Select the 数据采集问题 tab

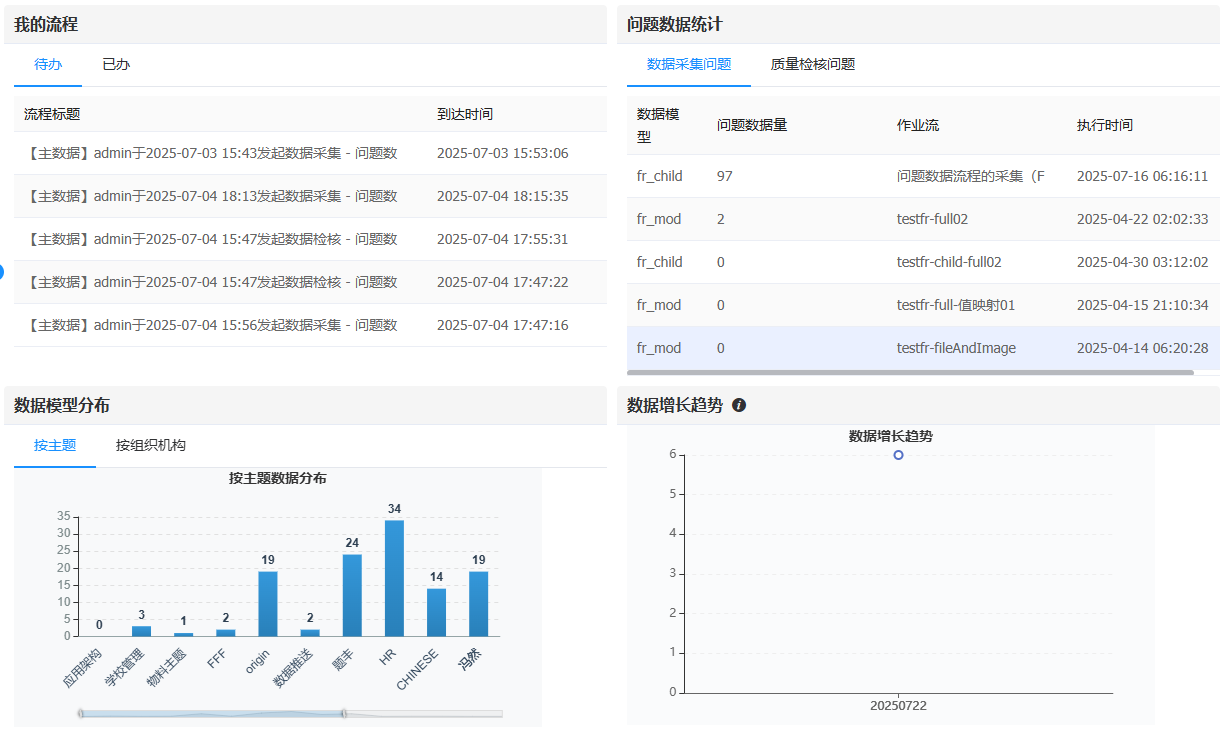689,65
